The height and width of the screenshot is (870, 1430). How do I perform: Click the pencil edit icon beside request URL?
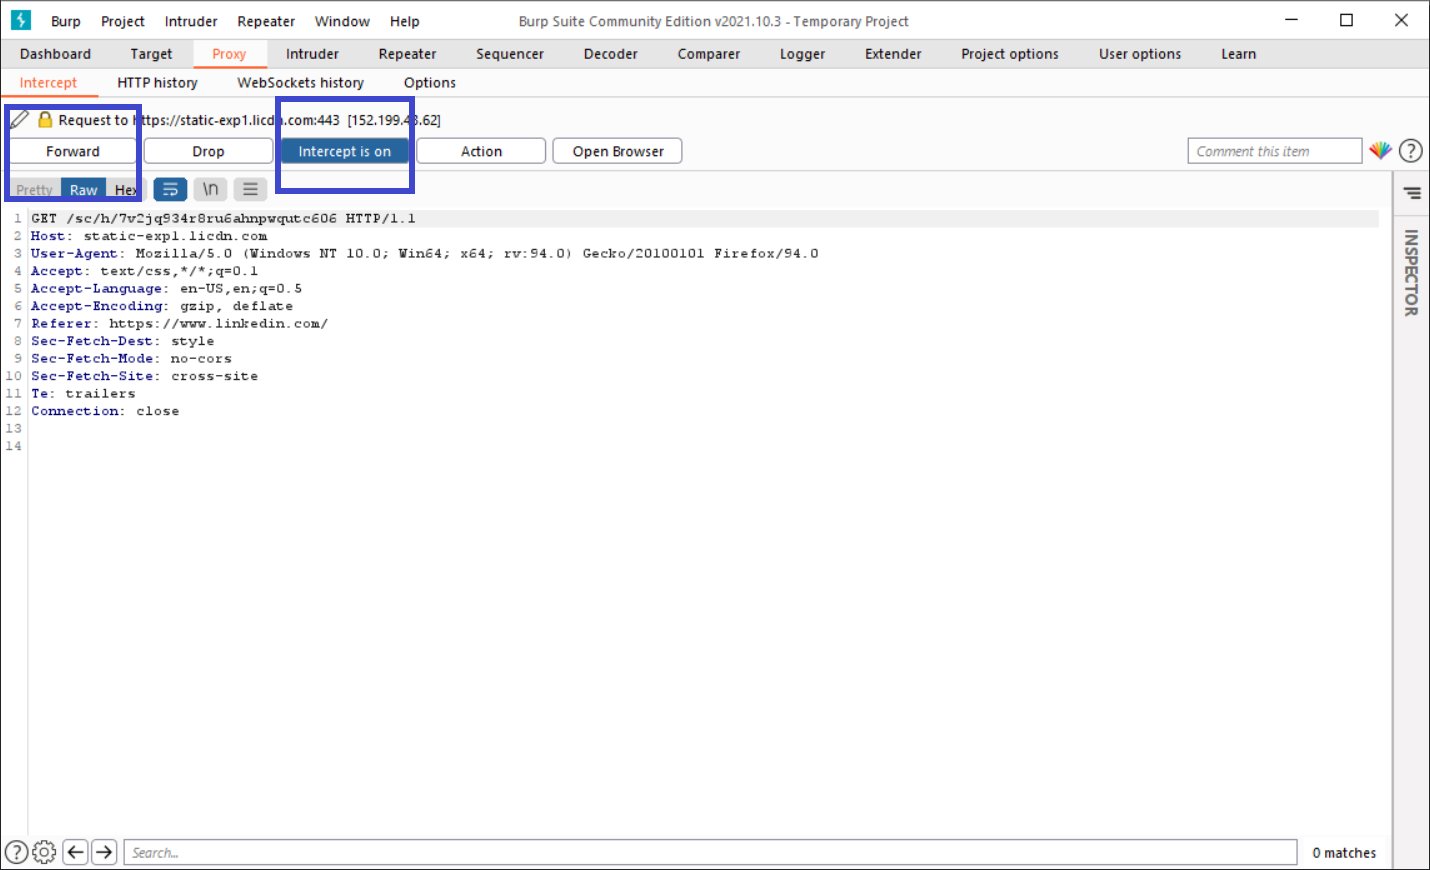(19, 120)
